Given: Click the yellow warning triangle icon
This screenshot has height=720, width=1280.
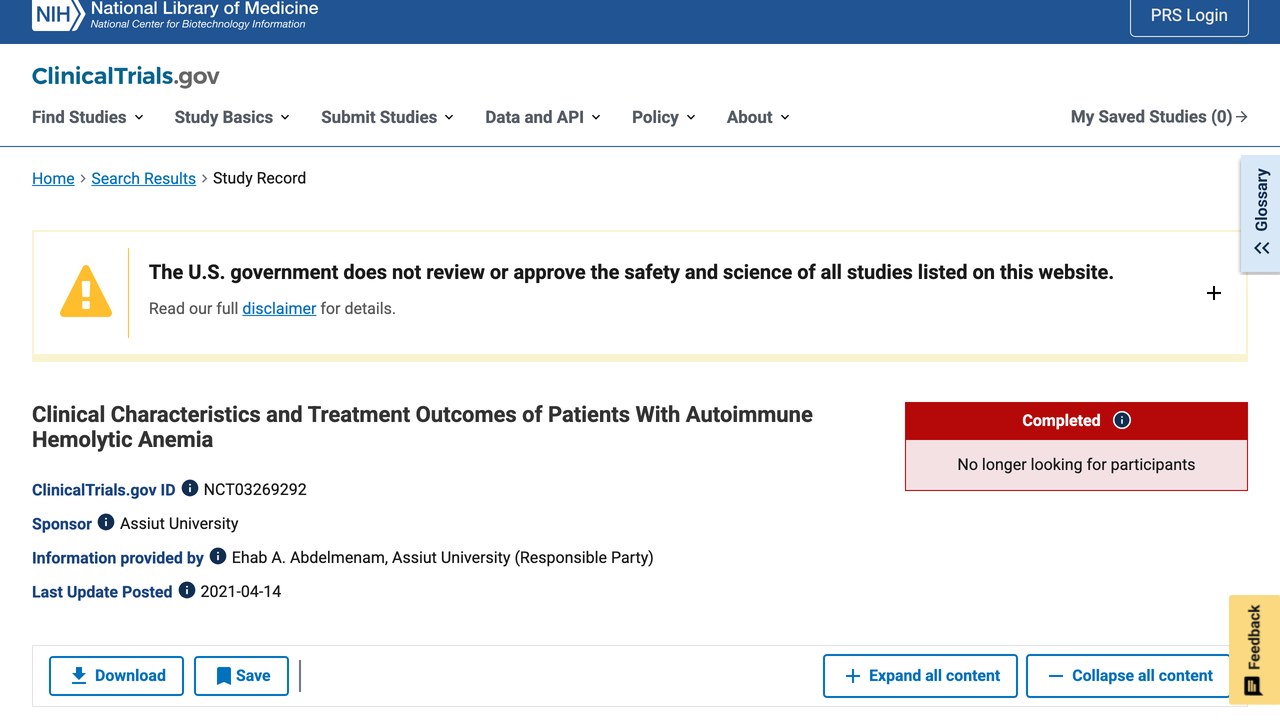Looking at the screenshot, I should [x=86, y=292].
